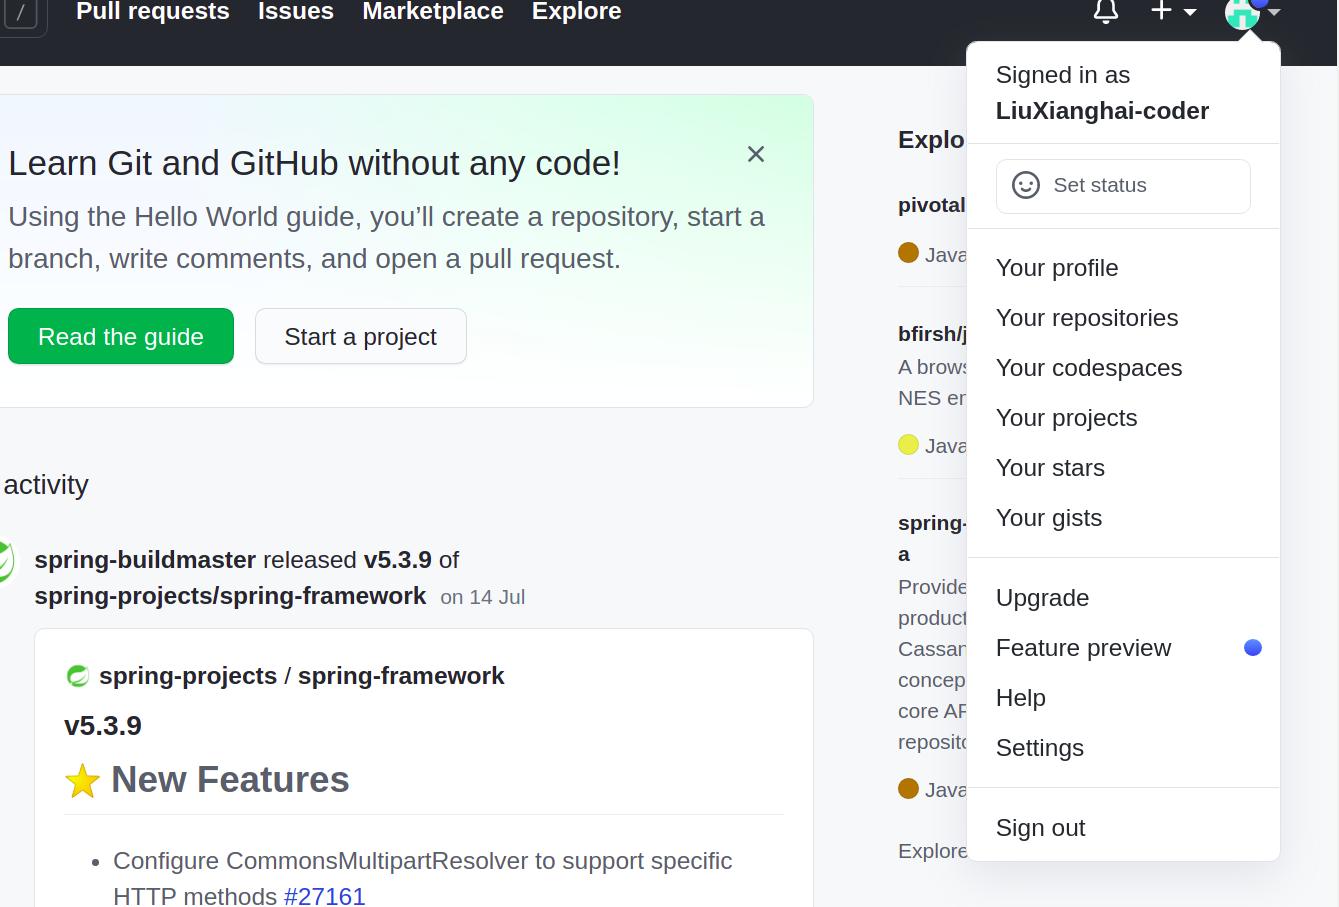Screen dimensions: 1339x907
Task: Open Your stars
Action: tap(1123, 468)
